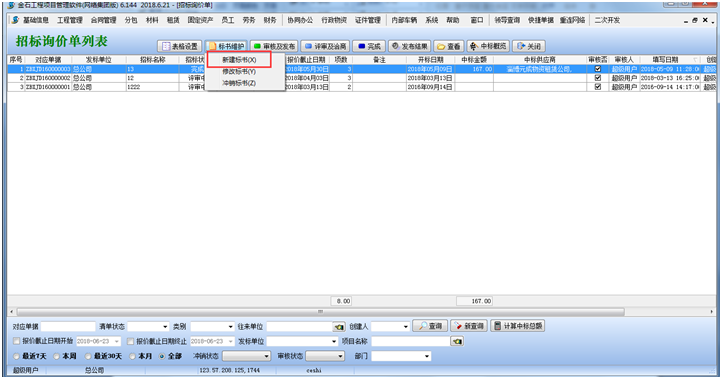Open the 基础信息 menu

tap(35, 20)
